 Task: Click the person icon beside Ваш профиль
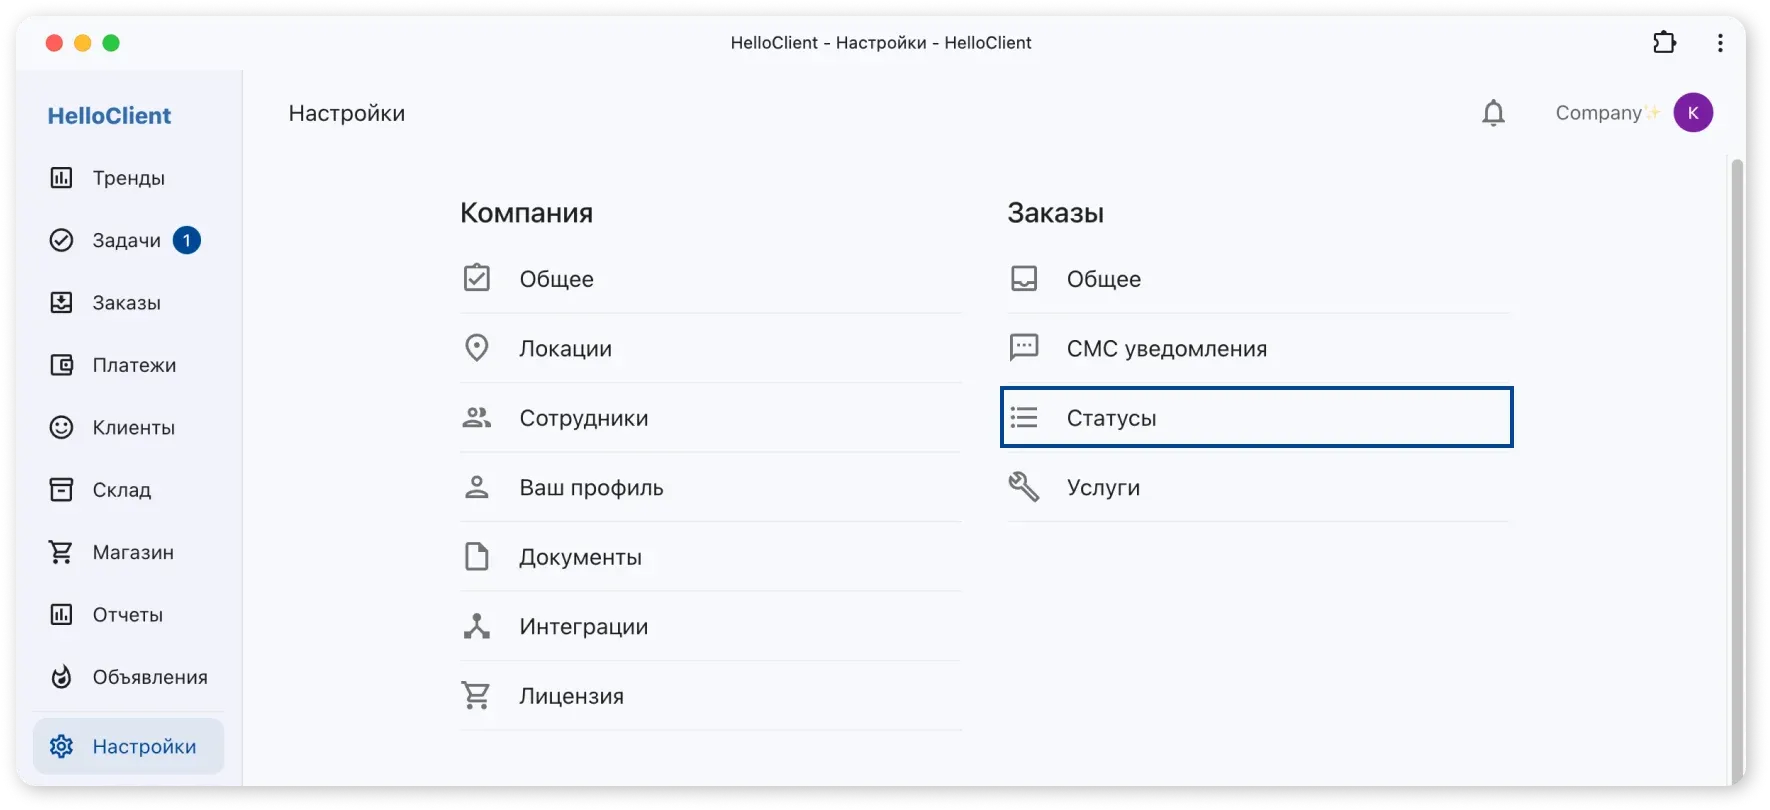477,487
